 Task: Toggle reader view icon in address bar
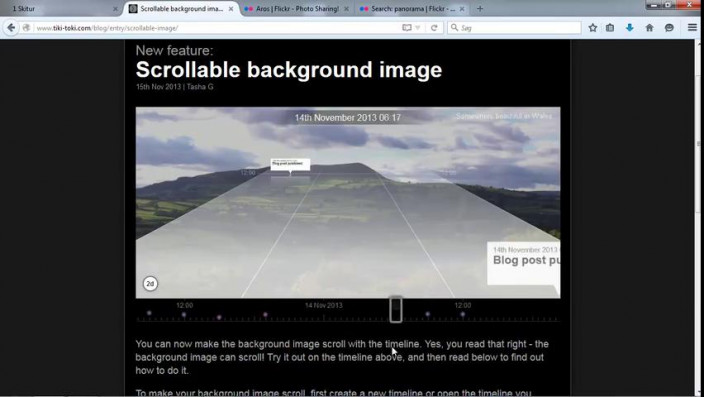click(x=406, y=28)
